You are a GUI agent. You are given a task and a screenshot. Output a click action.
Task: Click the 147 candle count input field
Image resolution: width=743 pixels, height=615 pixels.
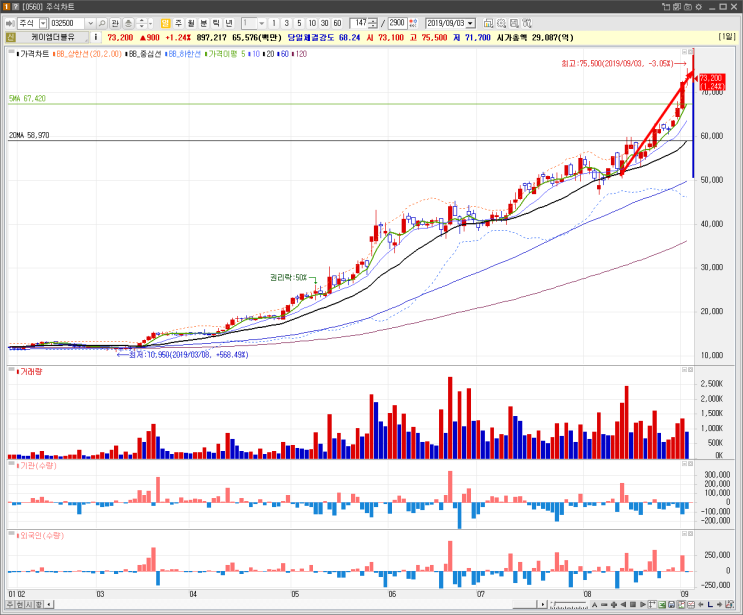(363, 23)
